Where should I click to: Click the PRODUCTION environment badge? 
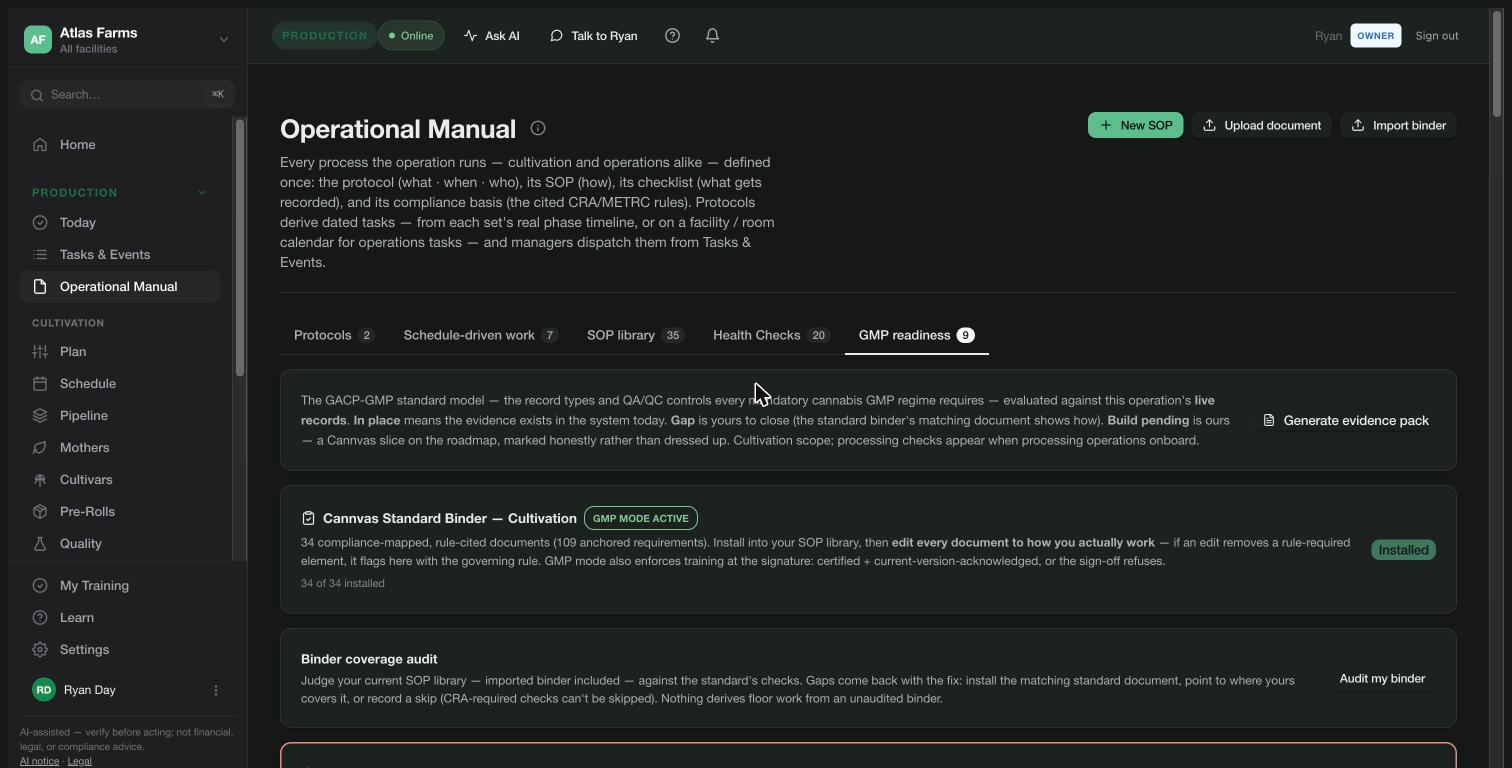coord(325,36)
